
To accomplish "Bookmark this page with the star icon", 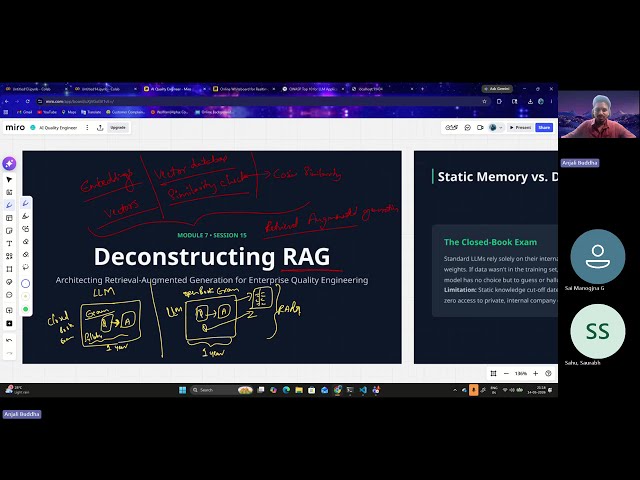I will [484, 101].
